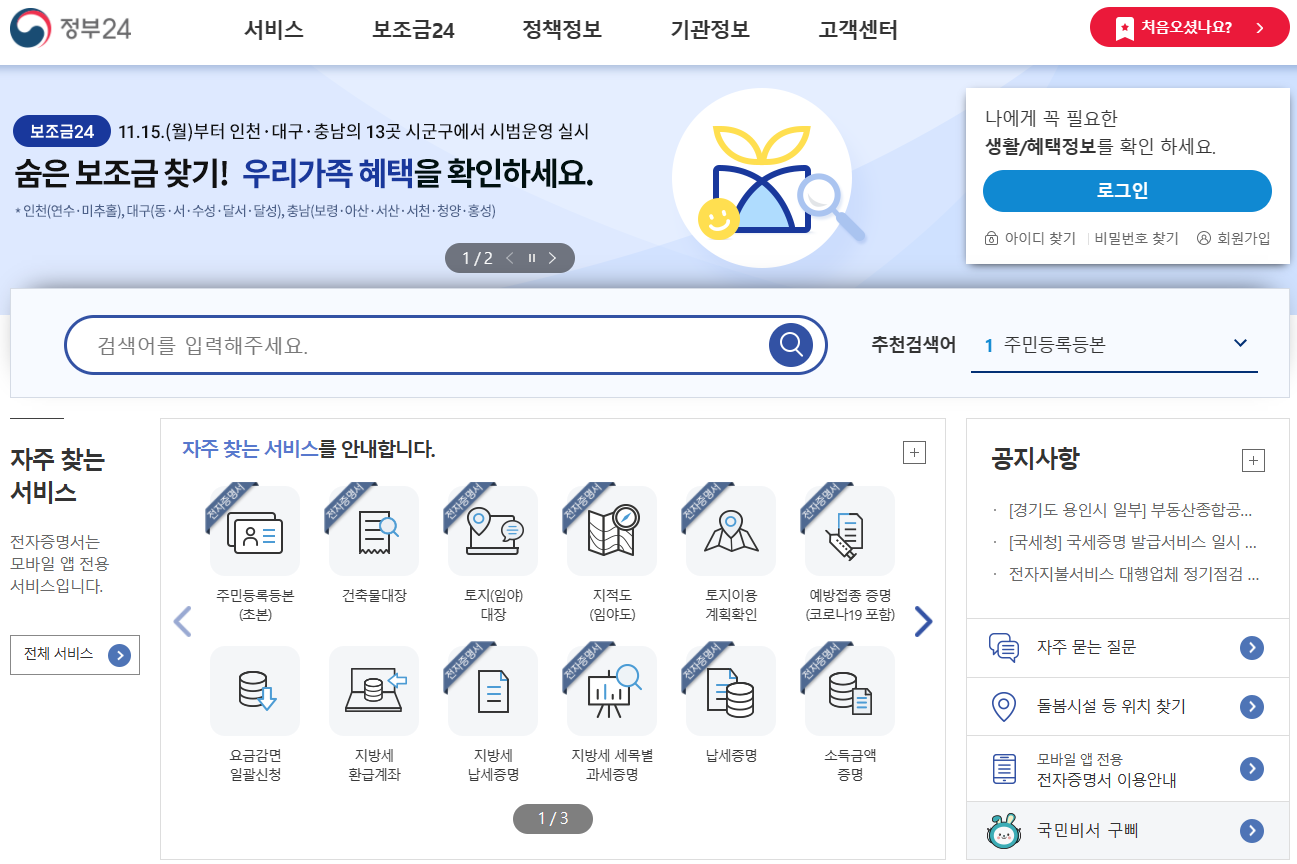Image resolution: width=1297 pixels, height=864 pixels.
Task: Click the 처음오셨나요? button
Action: (1190, 27)
